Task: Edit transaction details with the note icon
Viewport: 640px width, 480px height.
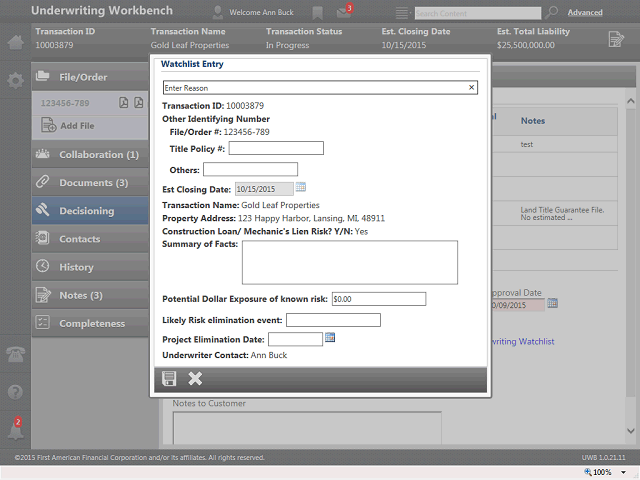Action: [x=616, y=39]
